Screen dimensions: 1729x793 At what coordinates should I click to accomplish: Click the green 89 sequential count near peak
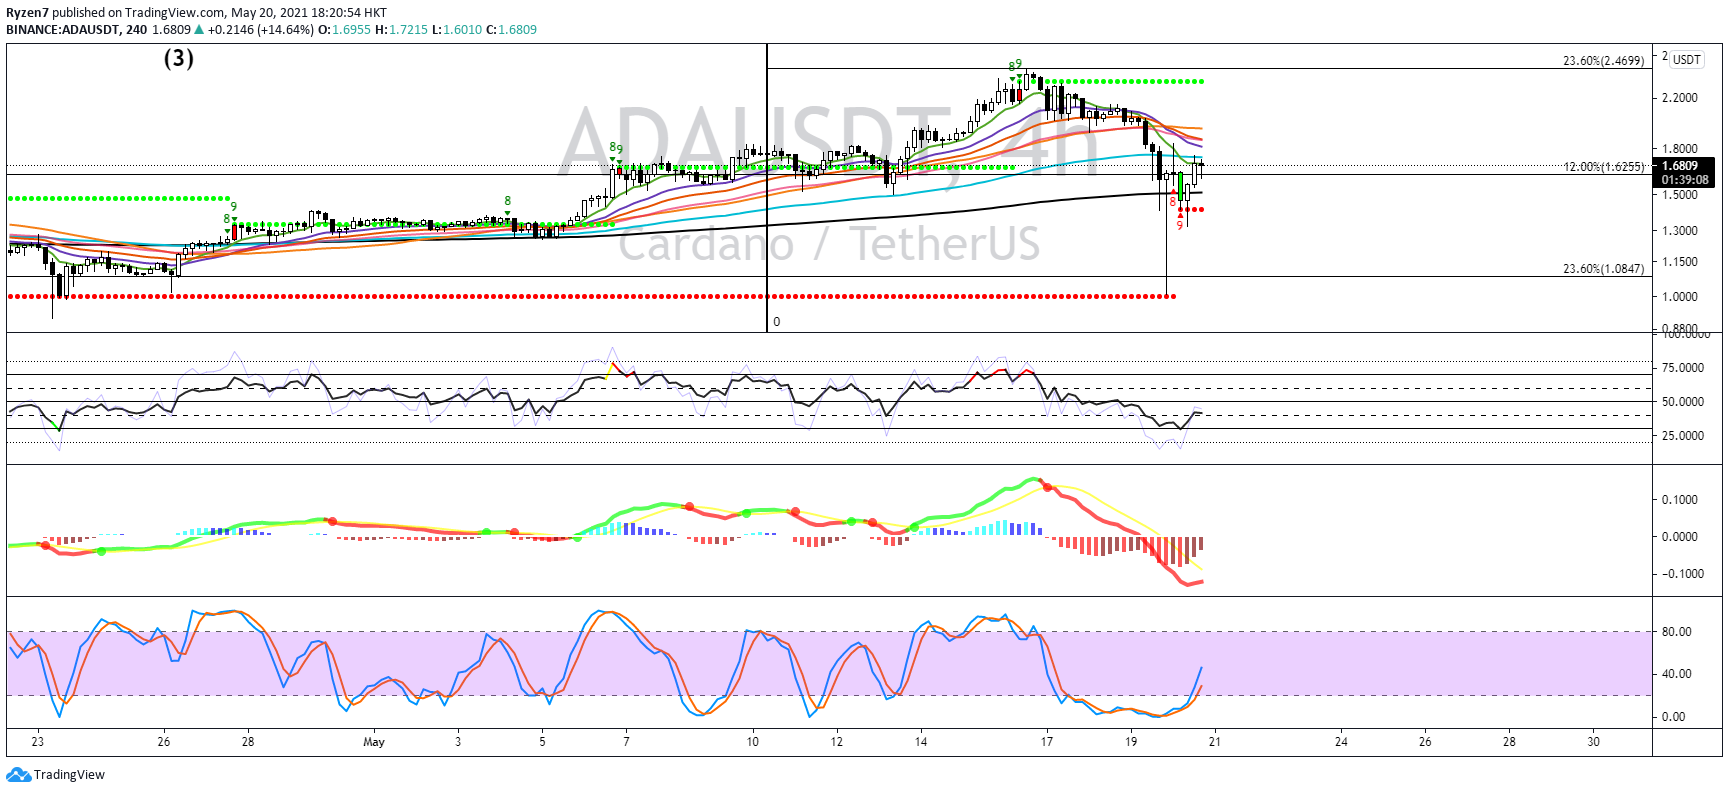[1015, 65]
